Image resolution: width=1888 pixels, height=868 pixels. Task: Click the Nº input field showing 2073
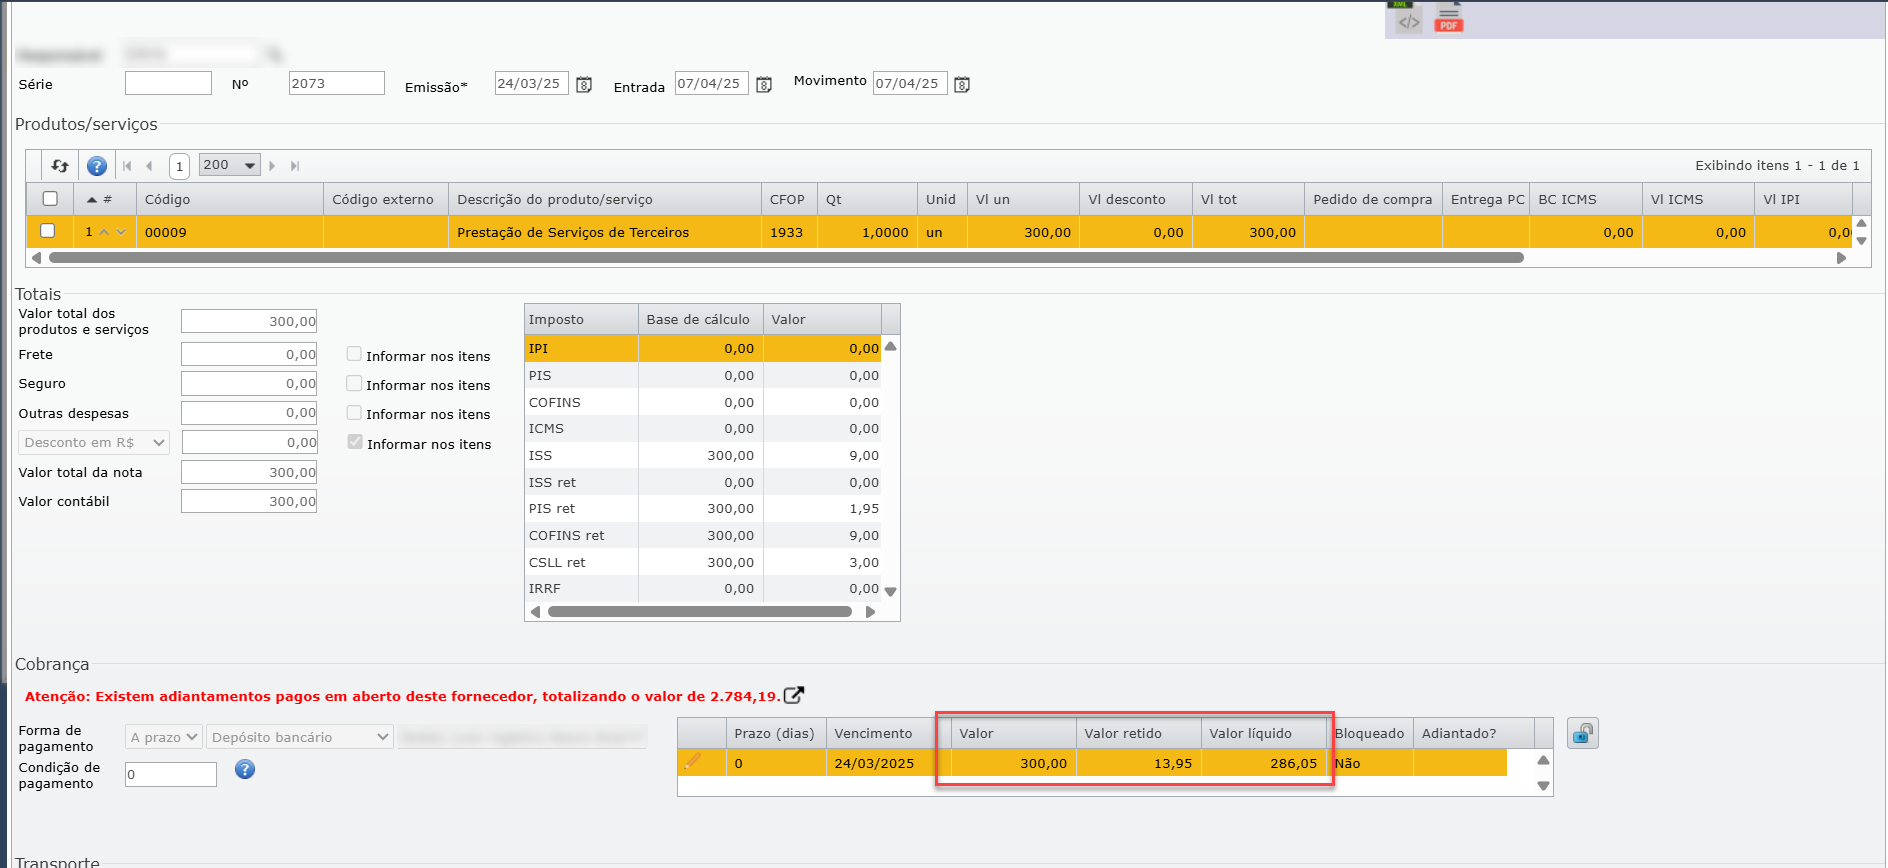[336, 83]
